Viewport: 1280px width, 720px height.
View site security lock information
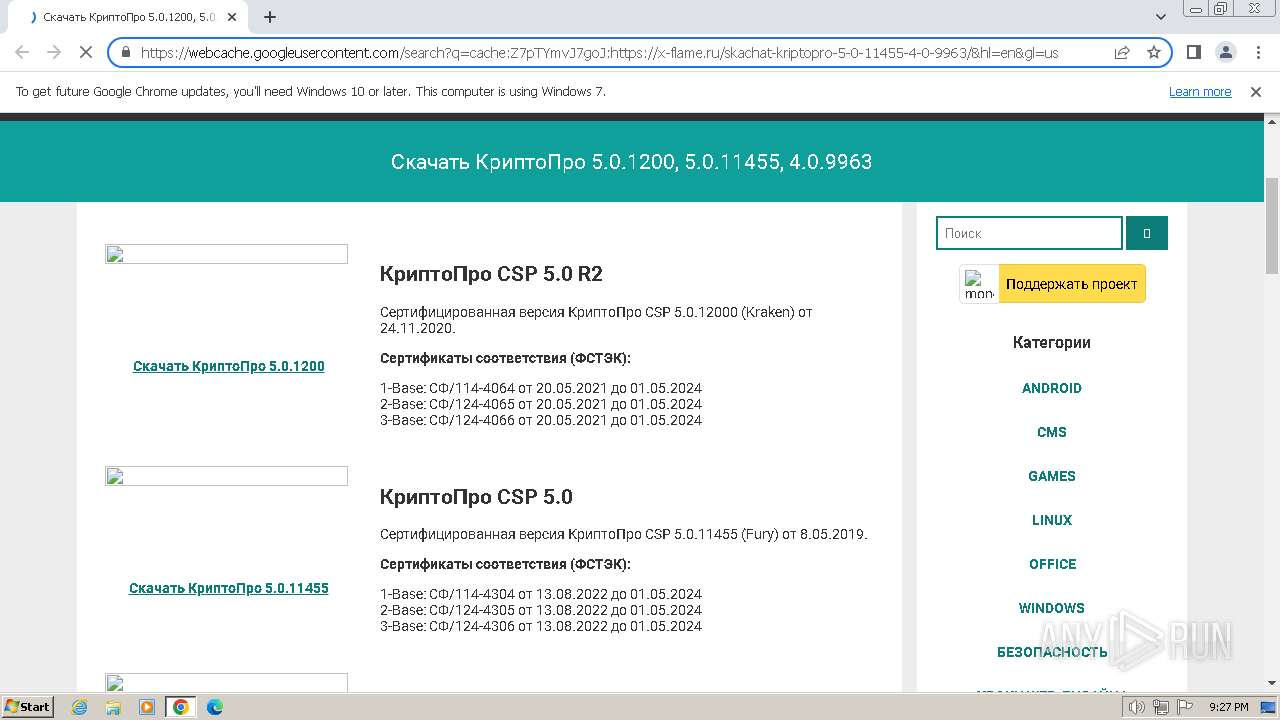(125, 52)
